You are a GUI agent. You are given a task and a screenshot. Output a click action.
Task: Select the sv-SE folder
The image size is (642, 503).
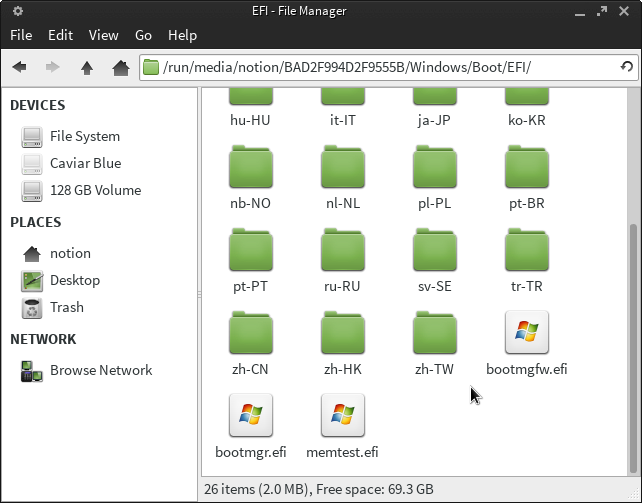tap(435, 250)
